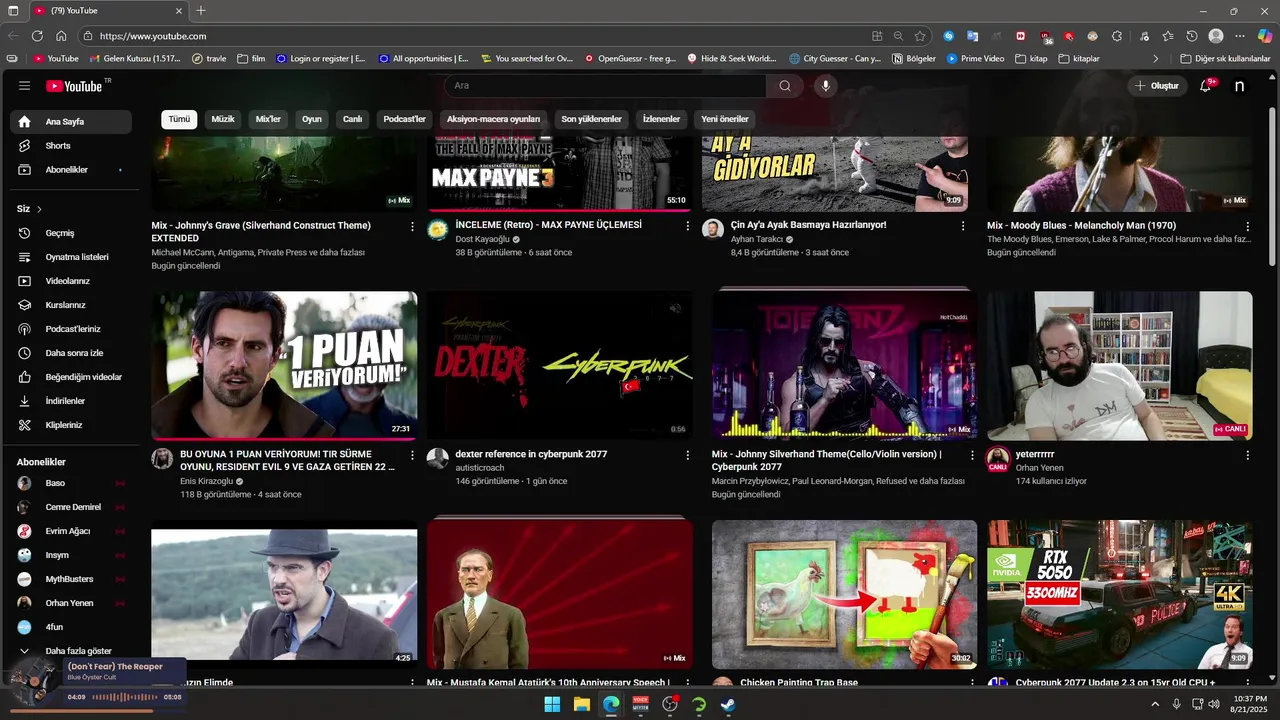Screen dimensions: 1280x720
Task: Expand Siz section chevron
Action: [x=39, y=209]
